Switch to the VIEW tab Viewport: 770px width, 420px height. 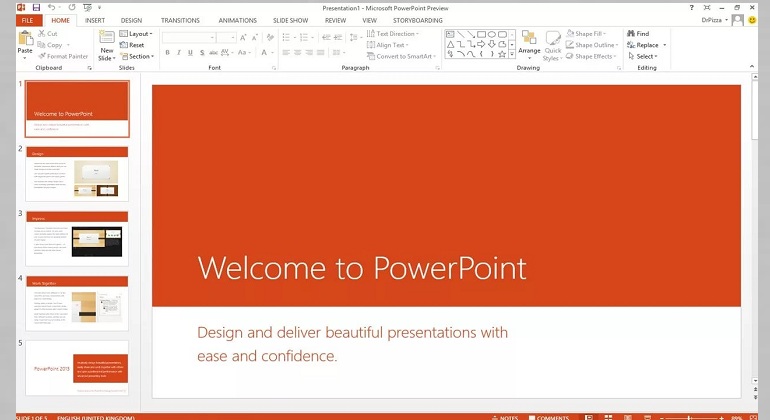click(x=369, y=20)
